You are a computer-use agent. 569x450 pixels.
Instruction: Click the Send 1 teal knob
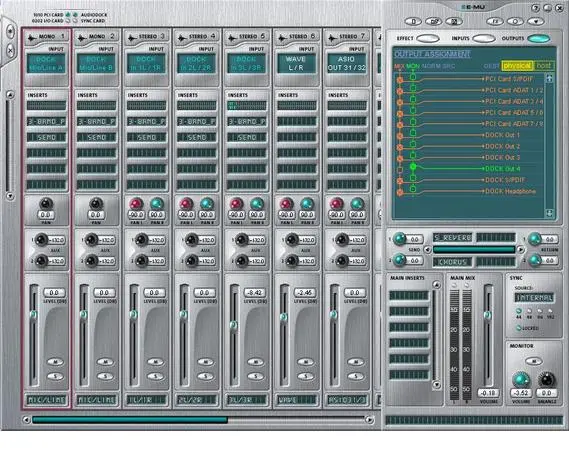point(400,238)
